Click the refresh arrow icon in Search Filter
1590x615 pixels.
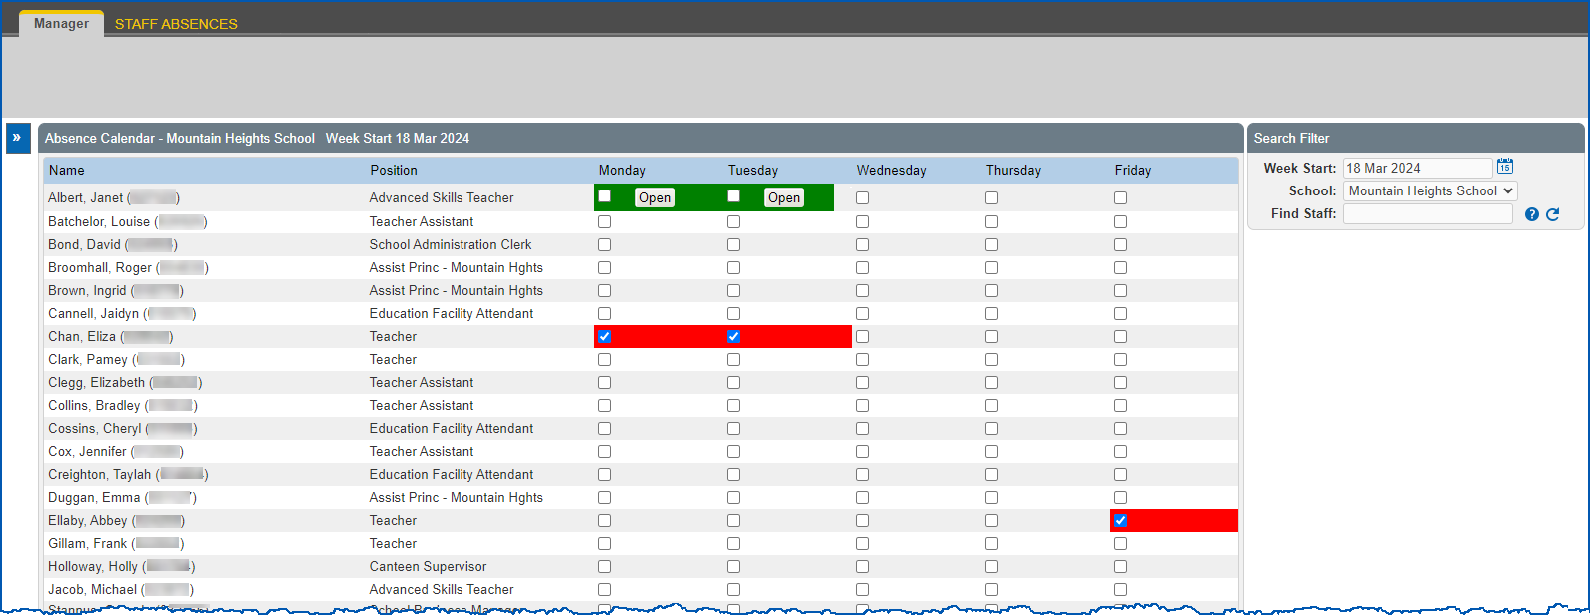point(1553,214)
